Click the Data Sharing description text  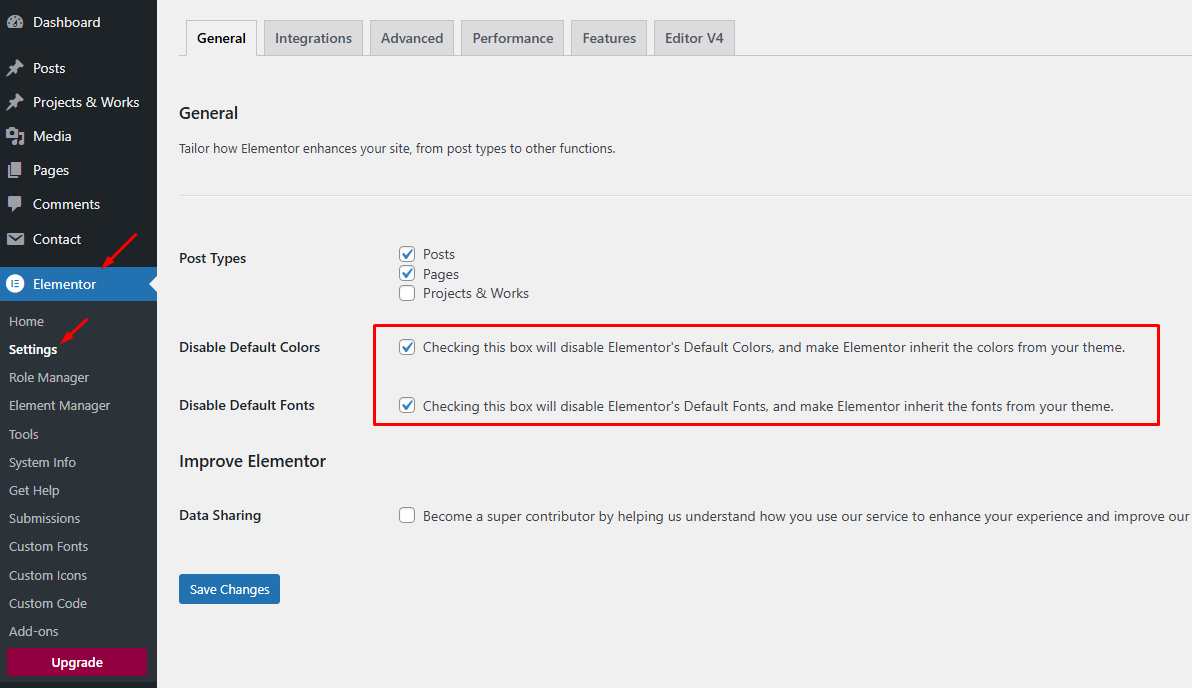807,516
